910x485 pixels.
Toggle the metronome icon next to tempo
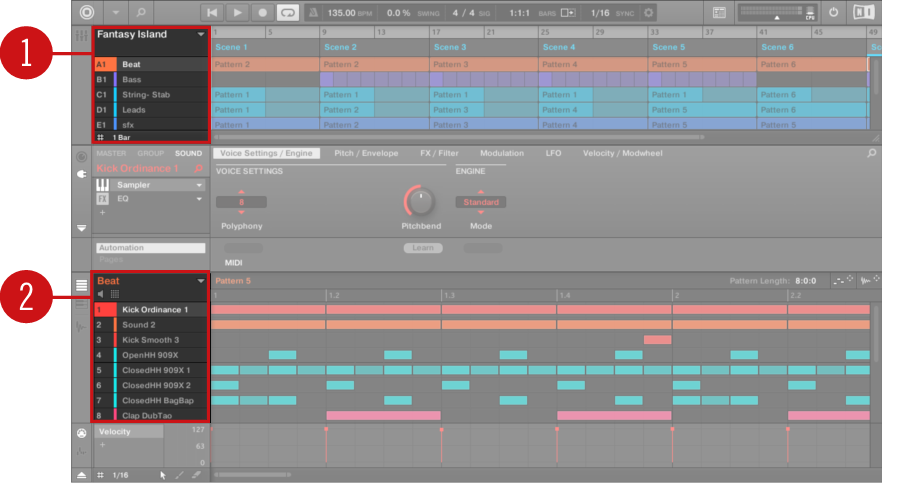[313, 12]
